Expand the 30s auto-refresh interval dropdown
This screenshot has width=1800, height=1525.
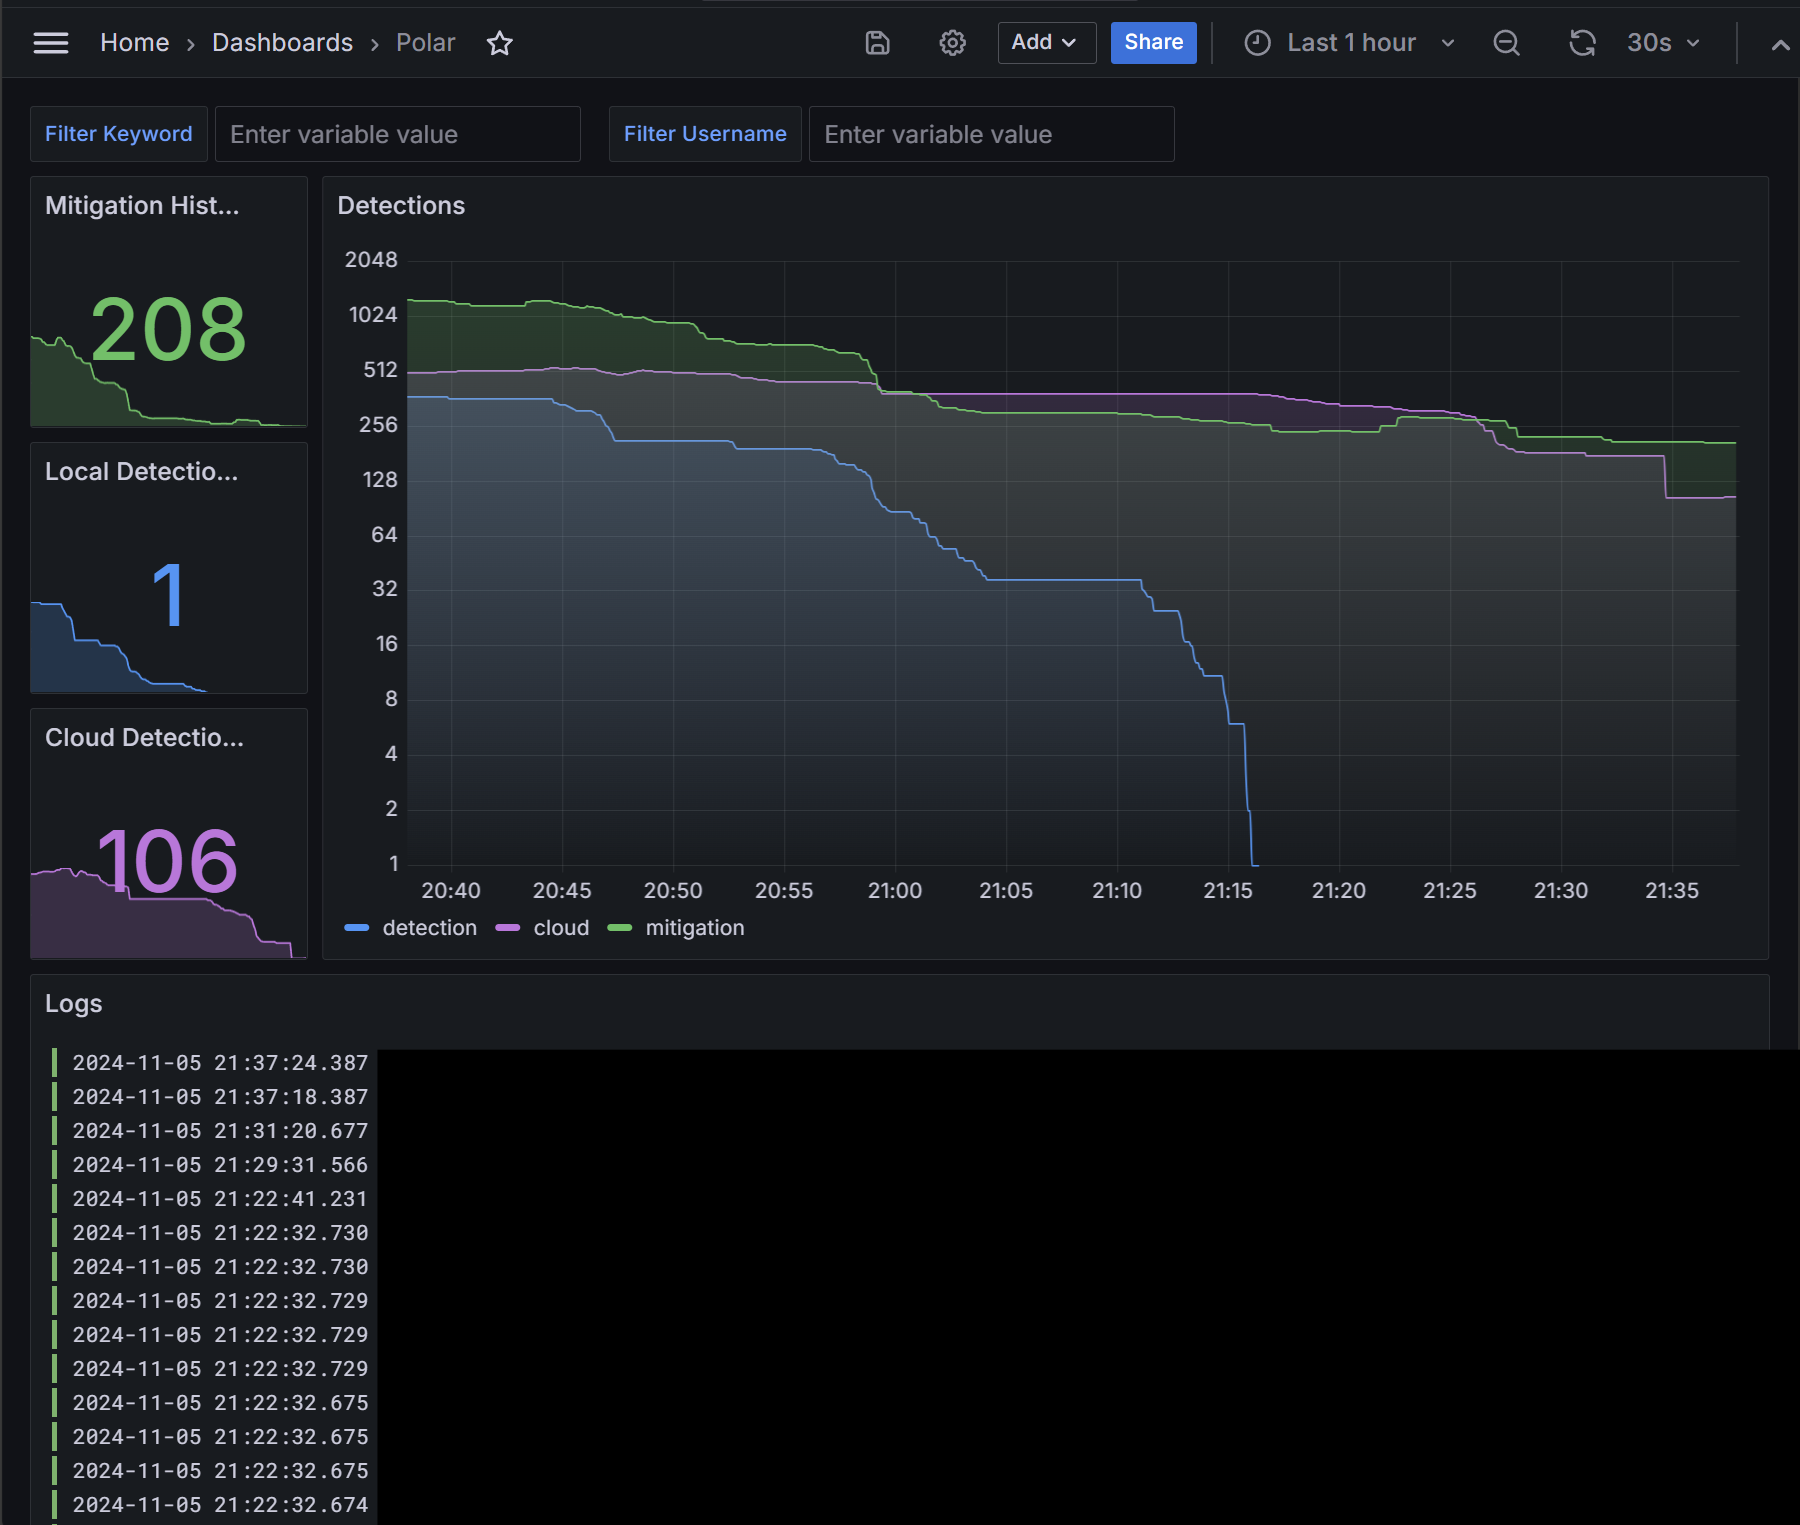[x=1662, y=42]
